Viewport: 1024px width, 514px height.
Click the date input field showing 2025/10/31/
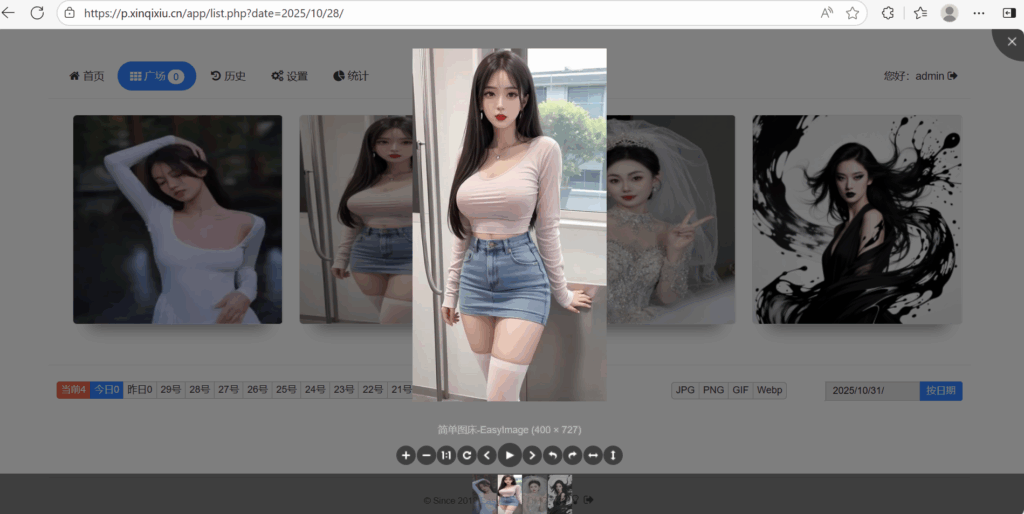(x=871, y=391)
